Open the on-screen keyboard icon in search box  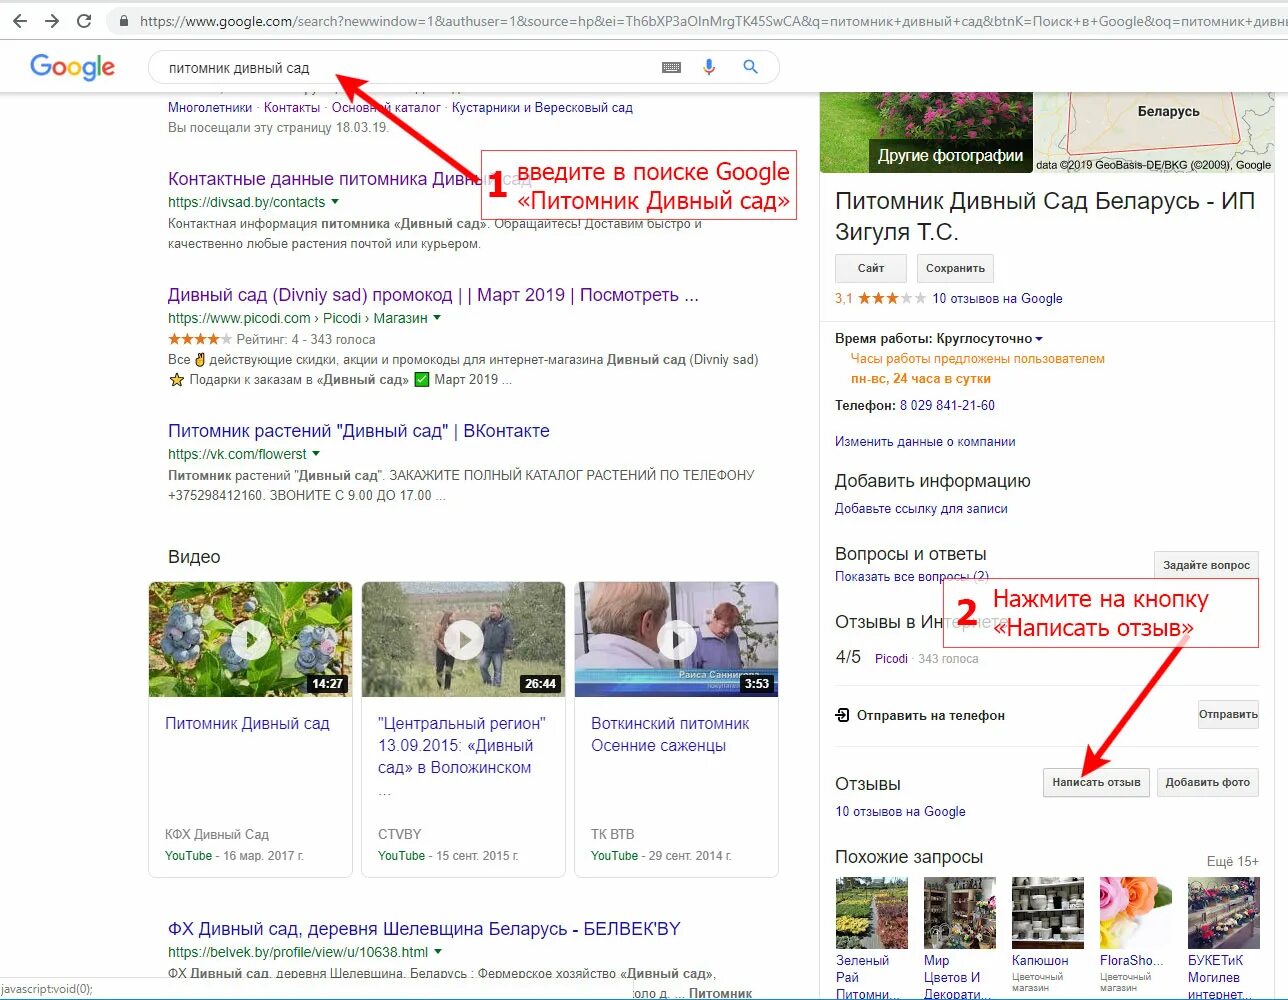point(672,67)
